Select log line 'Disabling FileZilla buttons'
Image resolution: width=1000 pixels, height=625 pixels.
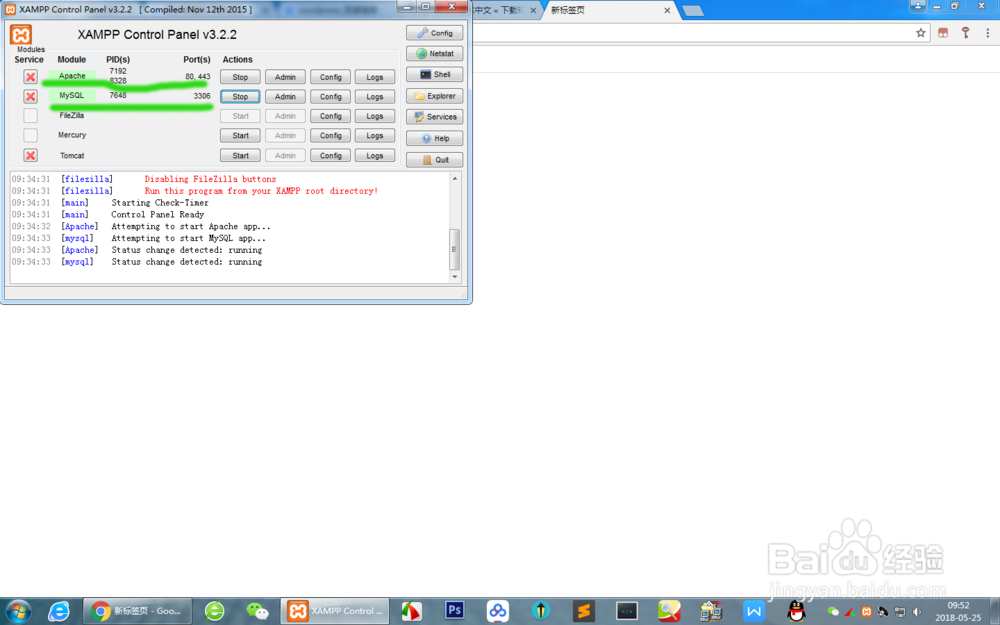[x=210, y=179]
